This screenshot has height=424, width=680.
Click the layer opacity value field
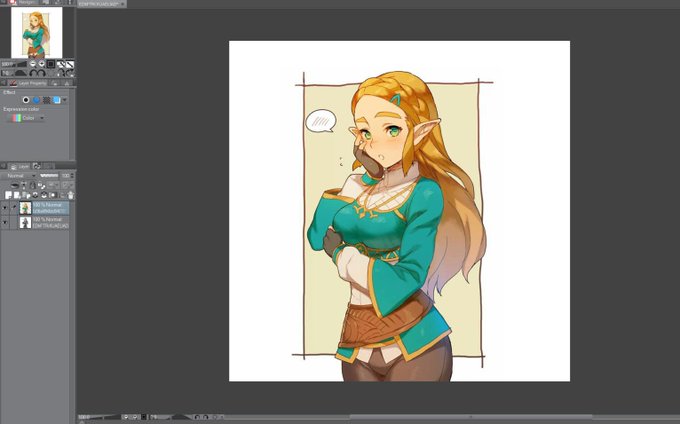click(65, 176)
